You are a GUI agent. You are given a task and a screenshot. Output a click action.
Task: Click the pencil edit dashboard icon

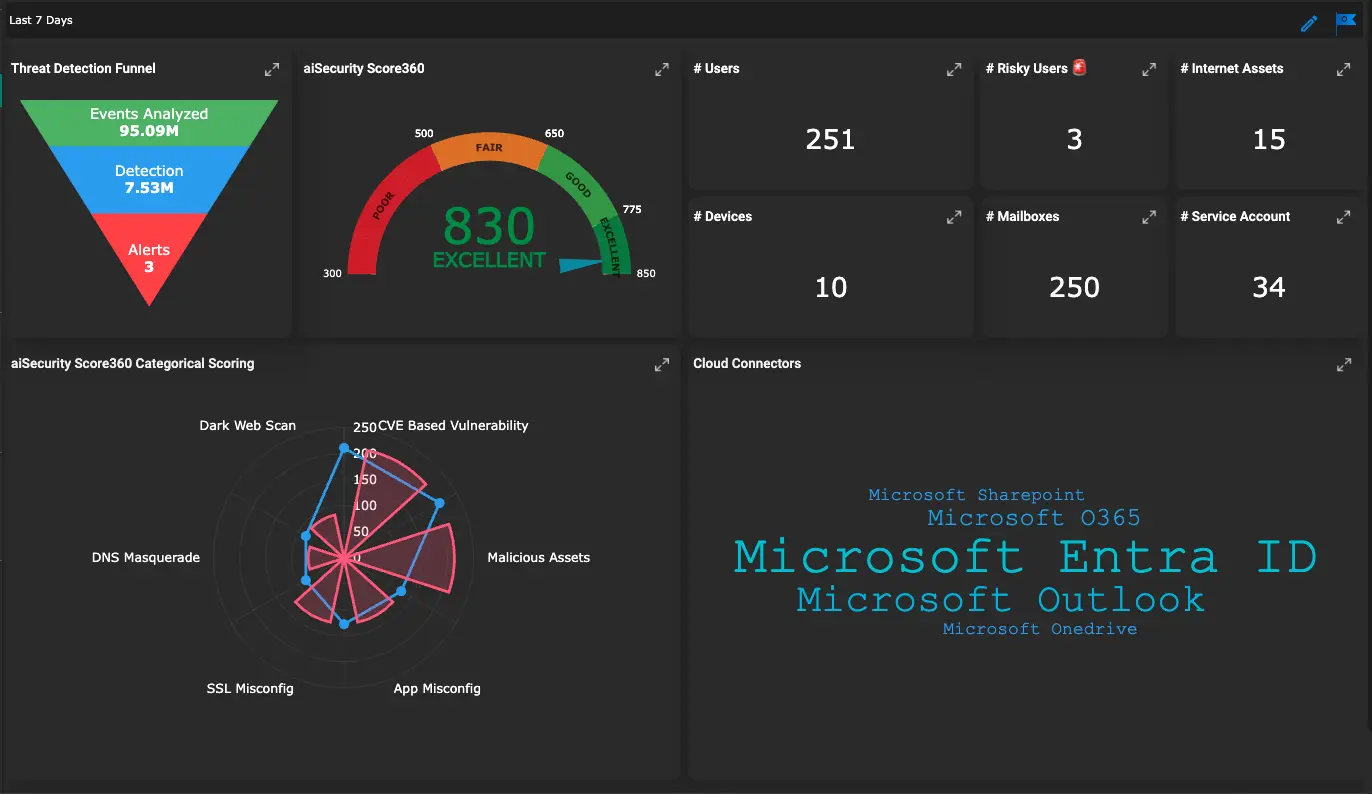pos(1309,23)
